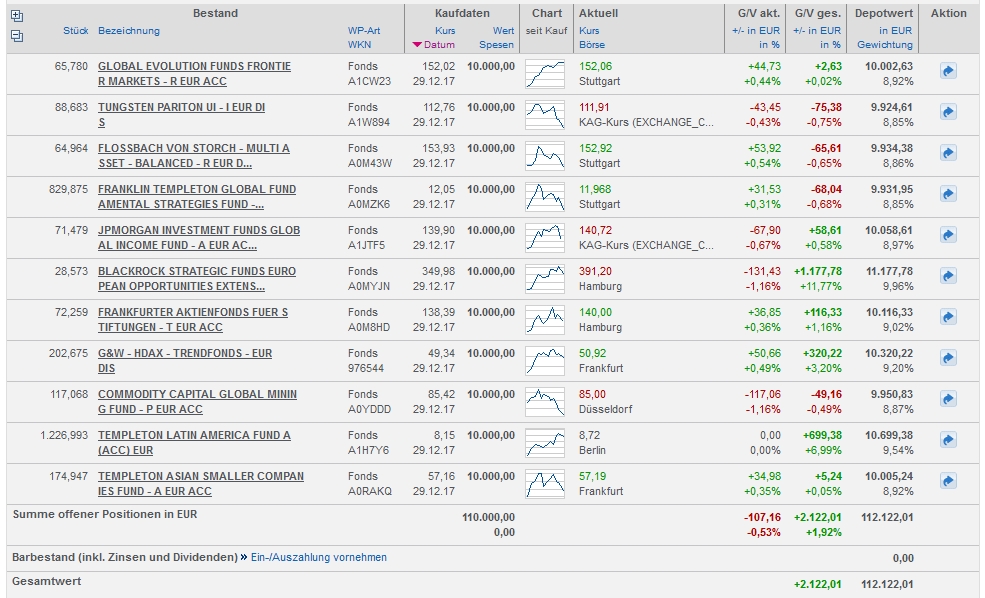Sort table by WKN column
The image size is (985, 598).
coord(359,45)
